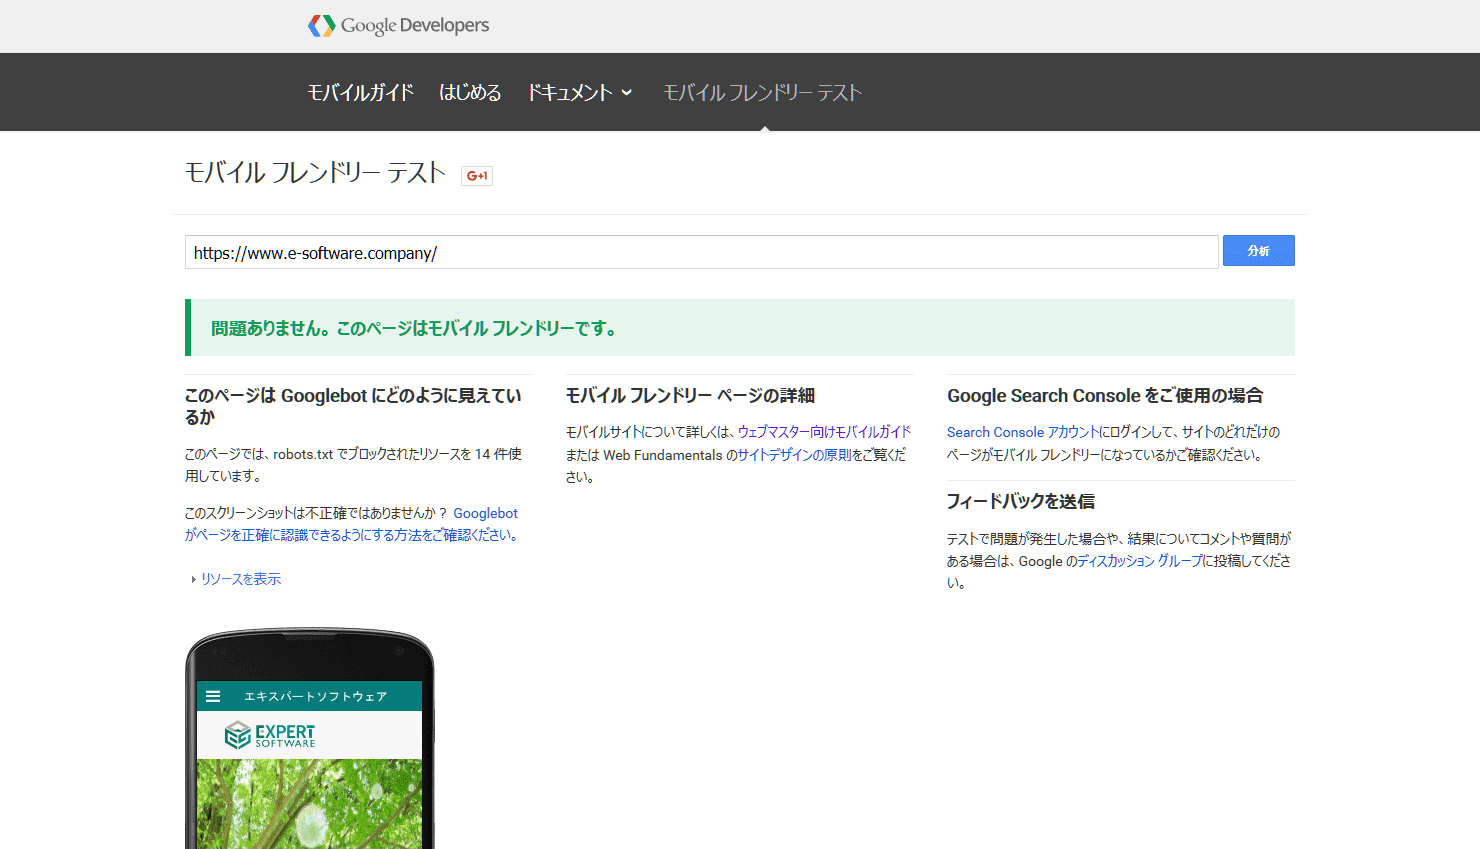Viewport: 1480px width, 849px height.
Task: Open ウェブマスター向けモバイルガイド link
Action: [x=824, y=432]
